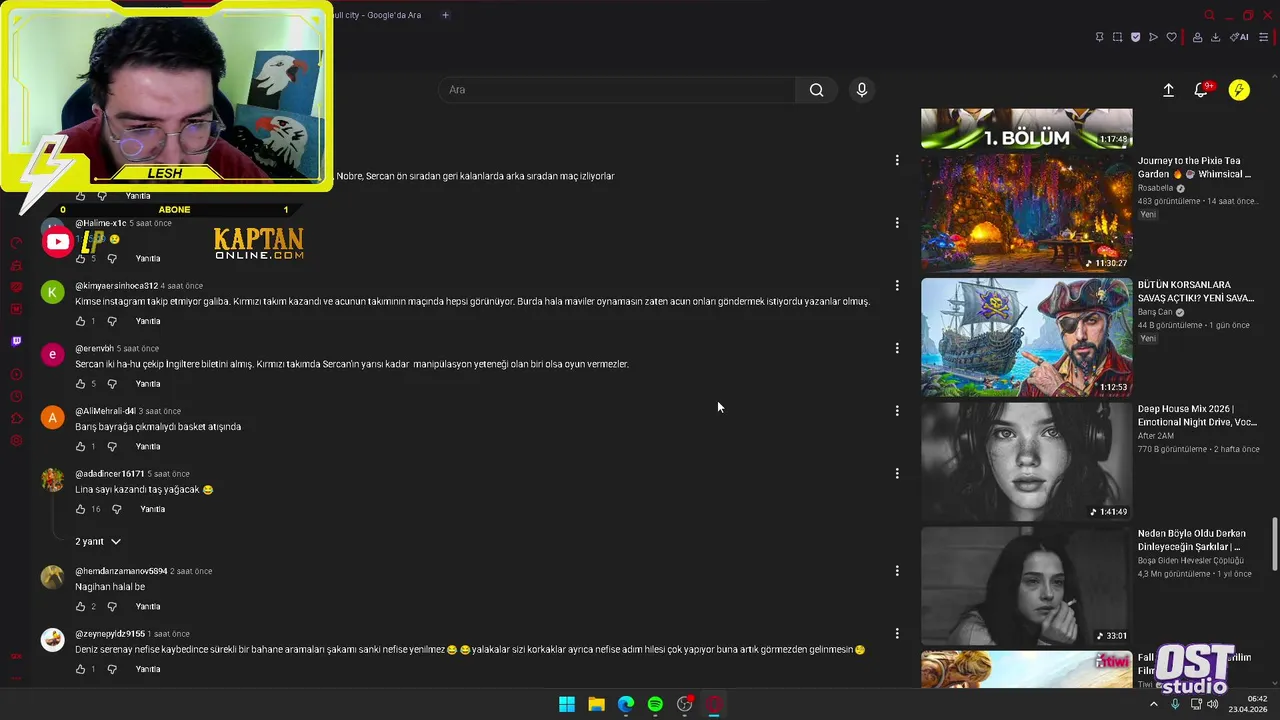Like the comment by @adadincer16171
This screenshot has width=1280, height=720.
click(x=81, y=509)
